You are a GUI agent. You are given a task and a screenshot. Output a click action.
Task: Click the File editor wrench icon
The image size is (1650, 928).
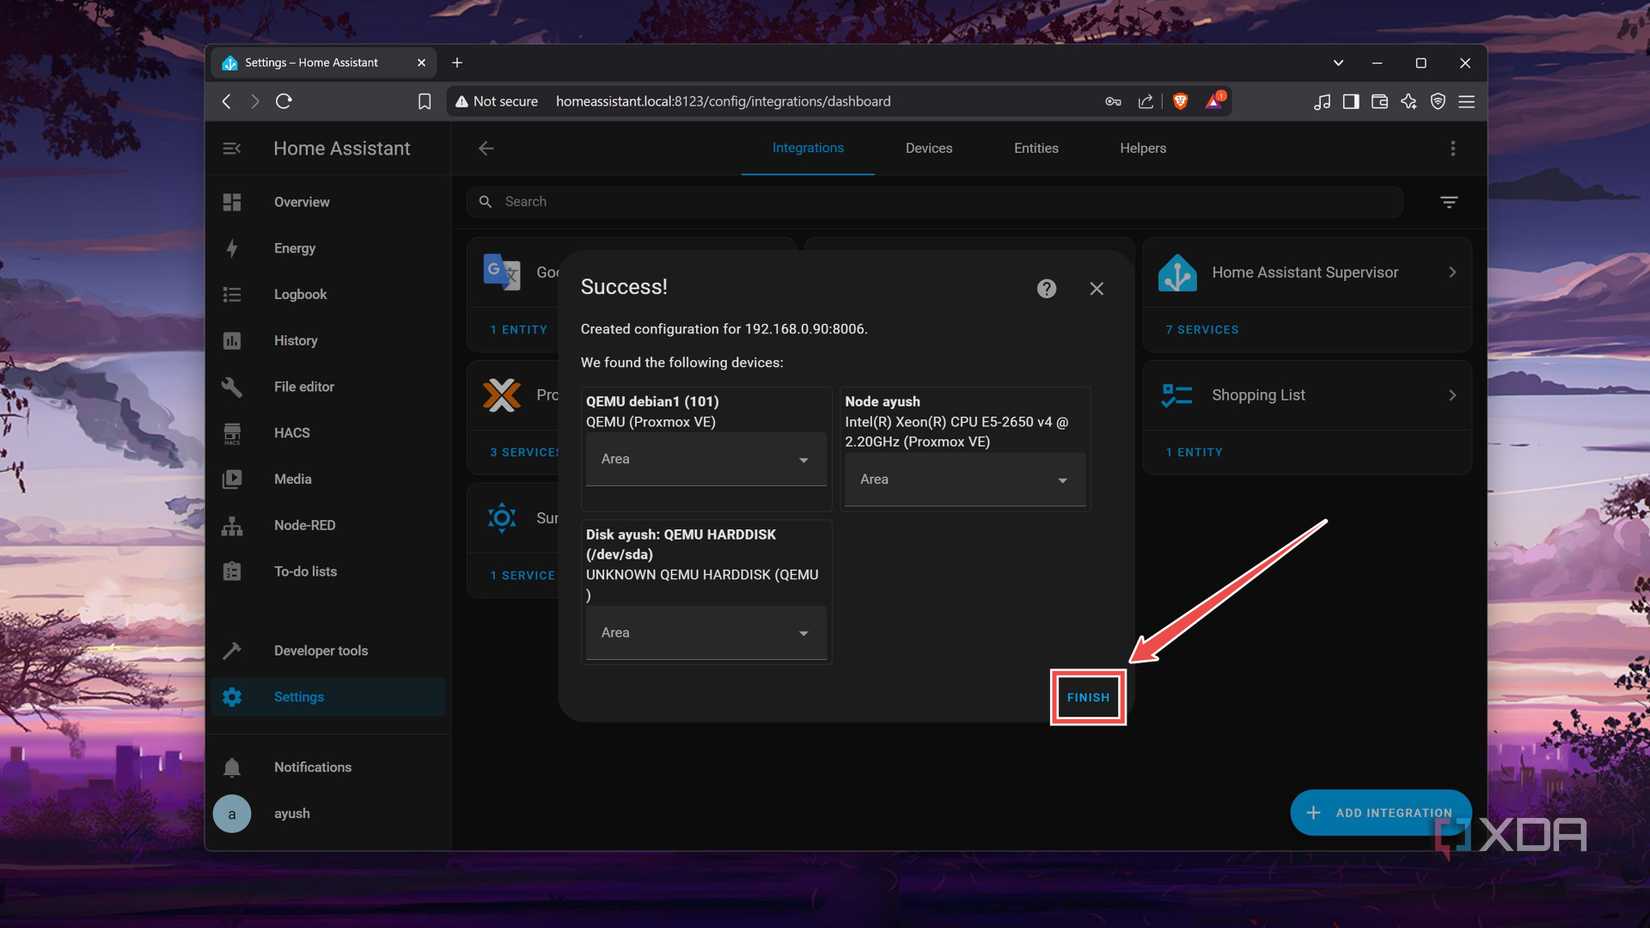231,386
